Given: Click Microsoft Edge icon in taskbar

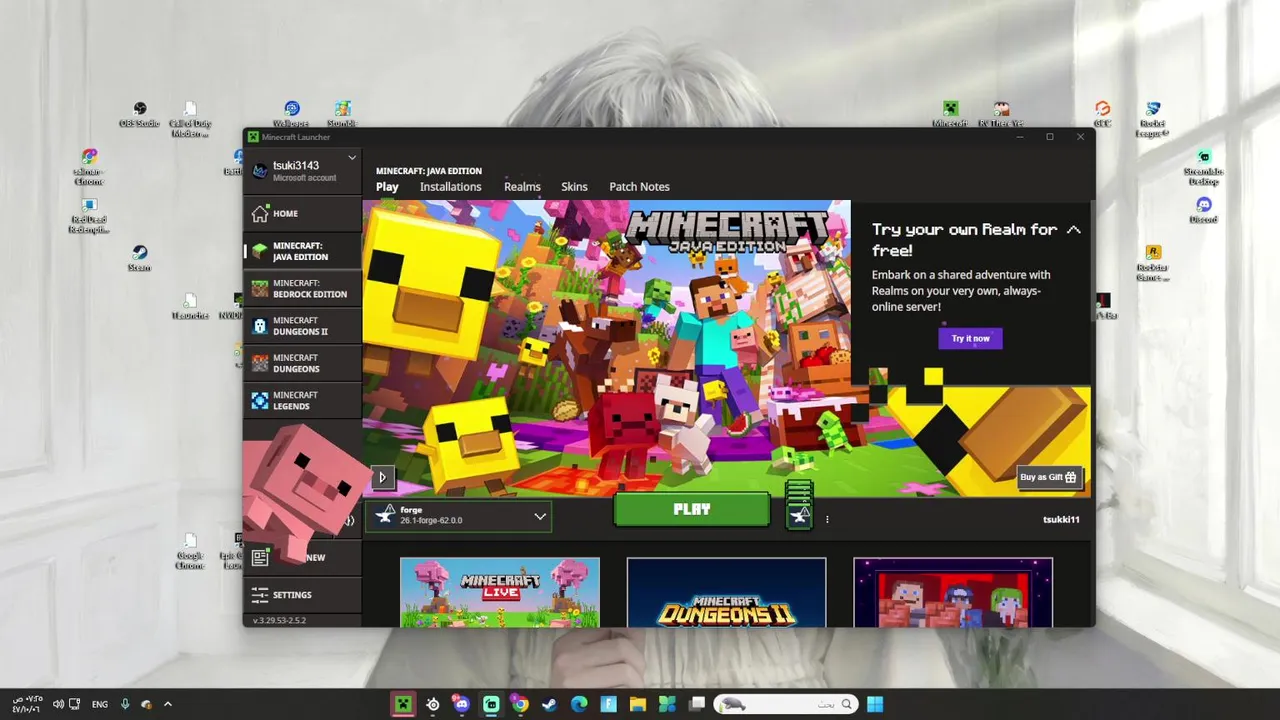Looking at the screenshot, I should [579, 704].
